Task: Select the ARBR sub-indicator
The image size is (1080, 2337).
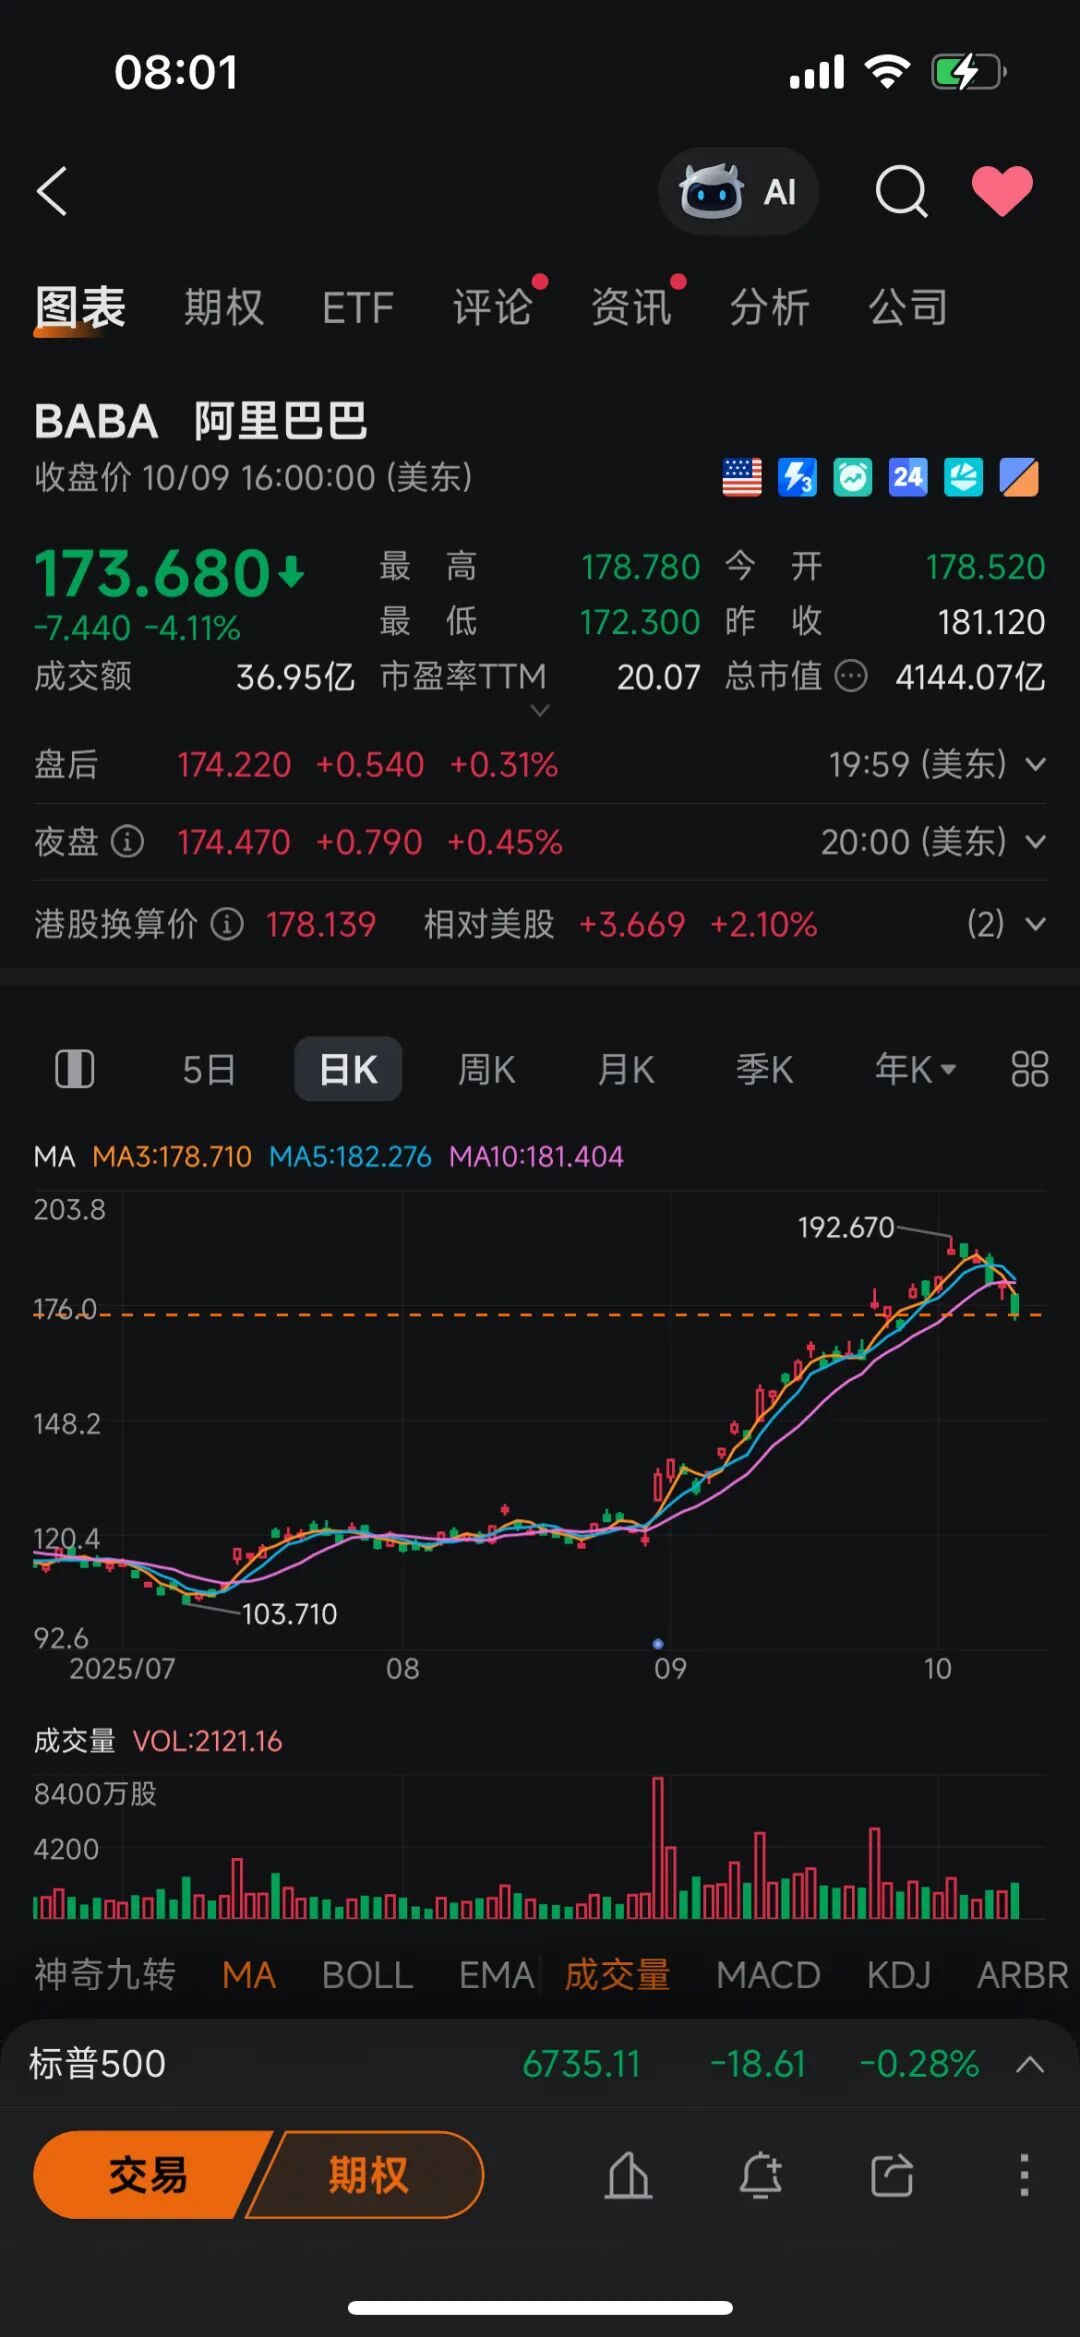Action: (1023, 1975)
